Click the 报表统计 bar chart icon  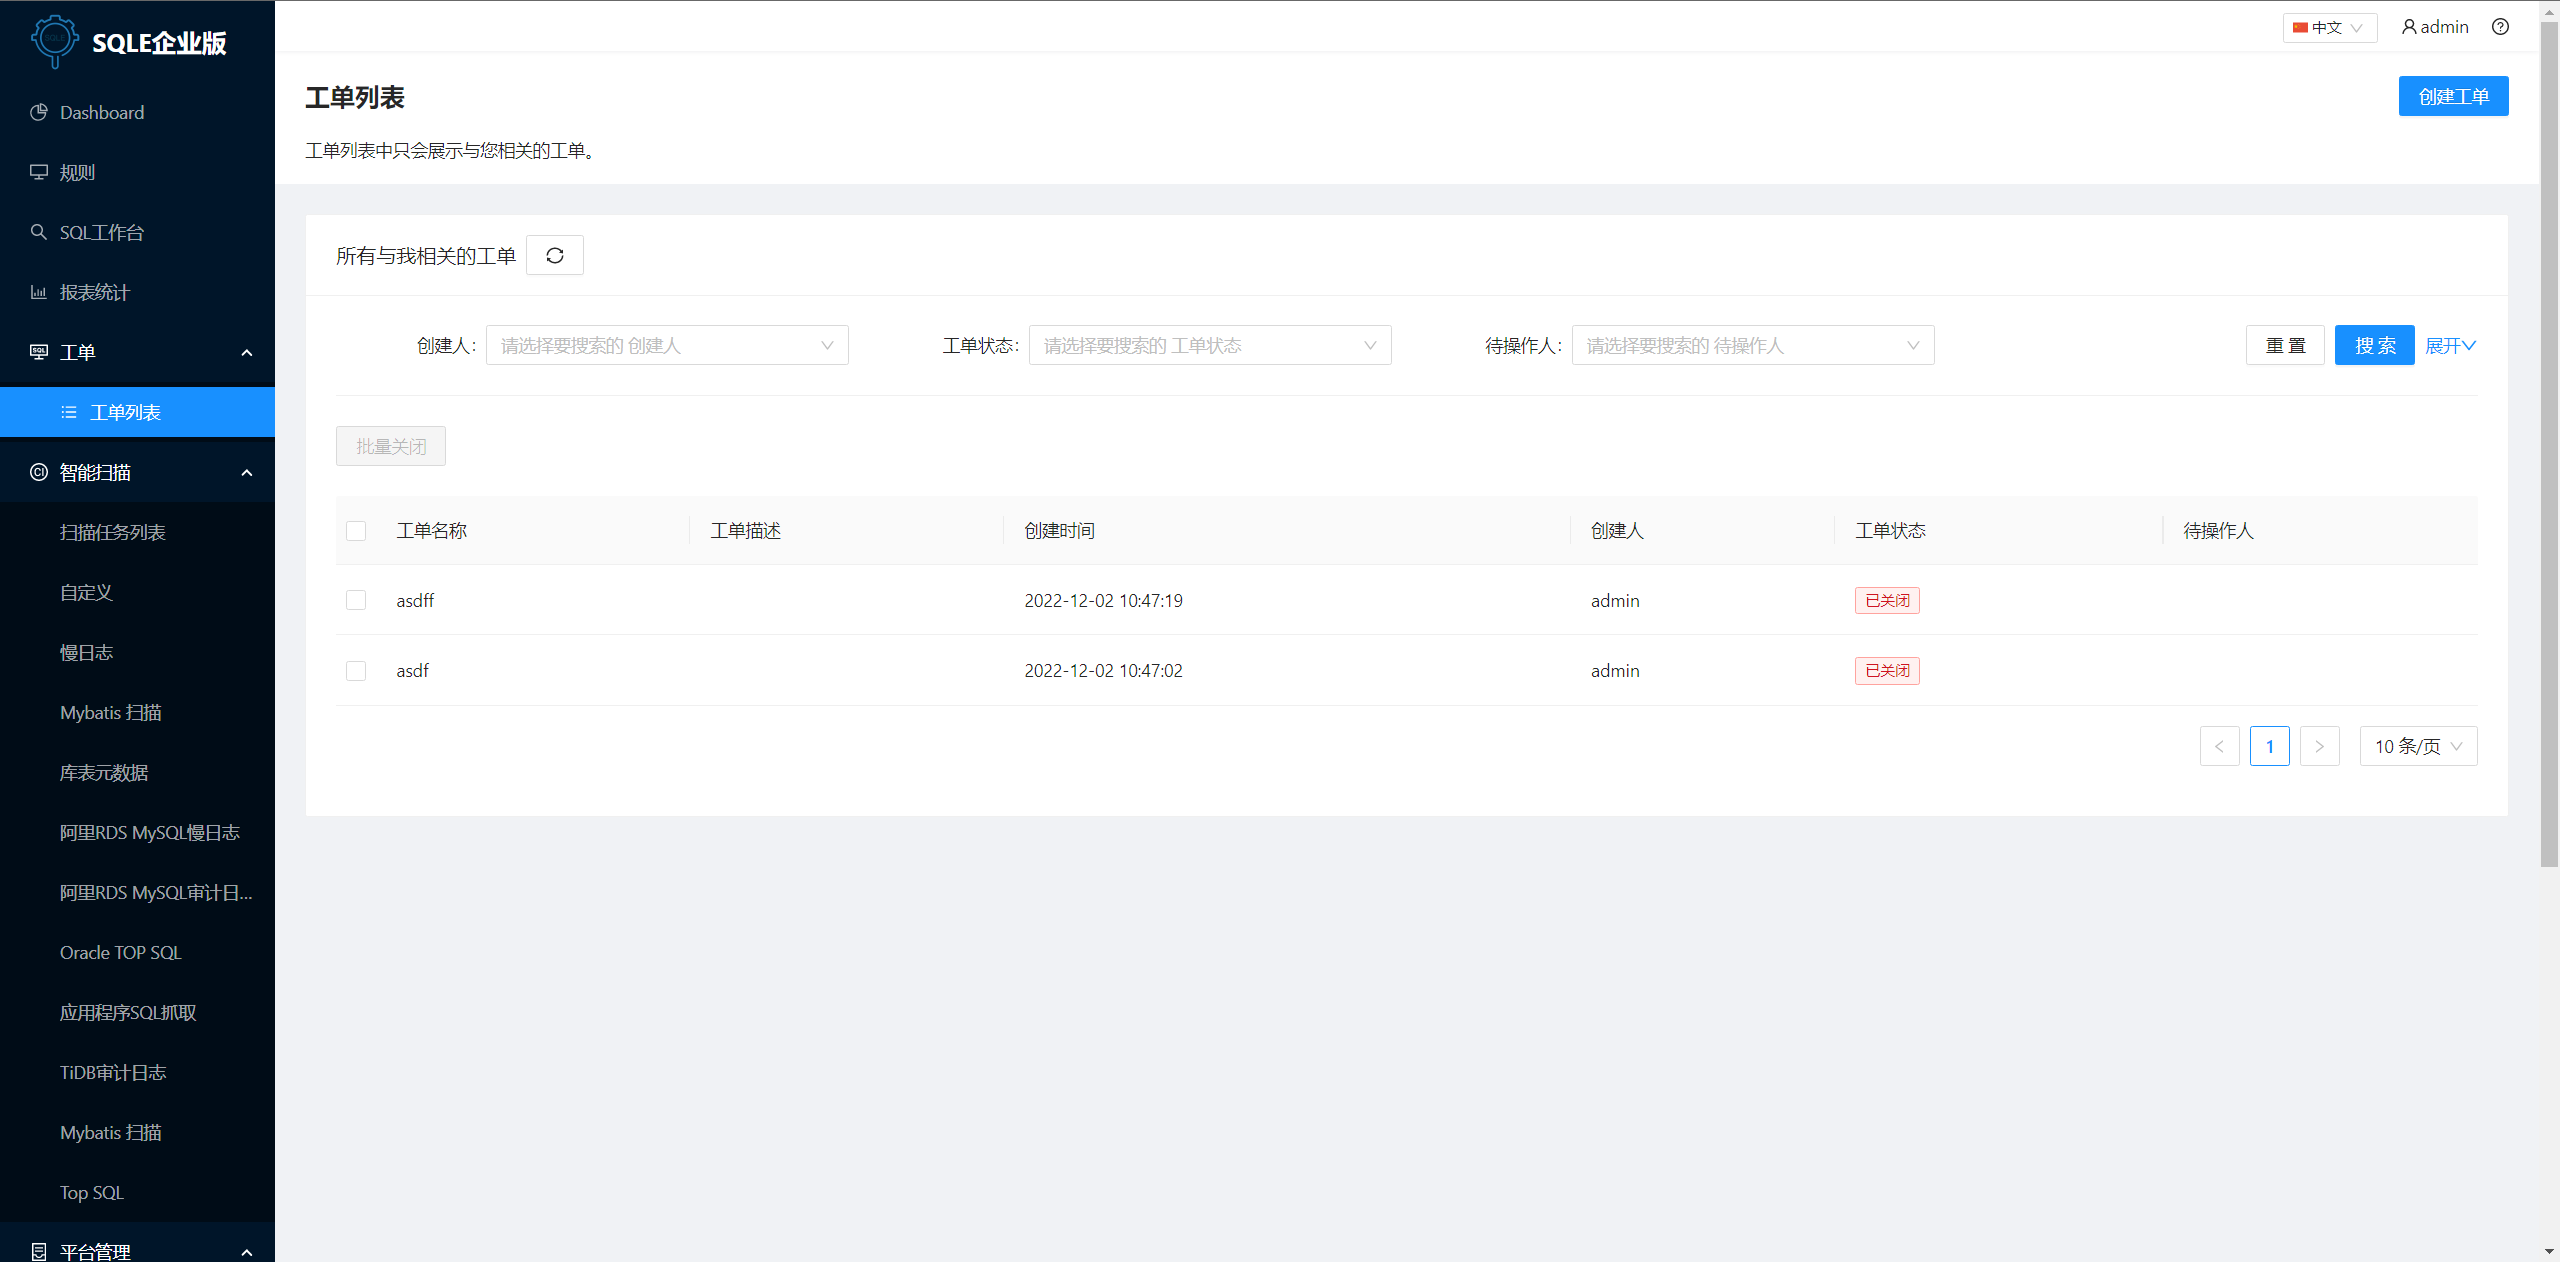[x=39, y=292]
